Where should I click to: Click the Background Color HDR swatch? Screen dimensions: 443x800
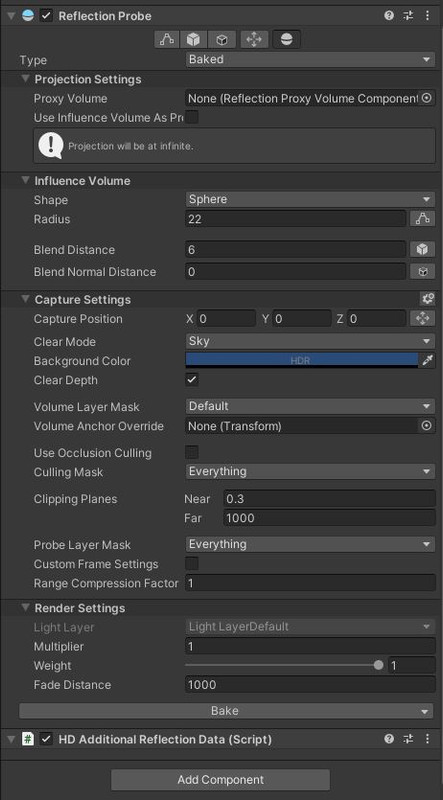click(302, 361)
